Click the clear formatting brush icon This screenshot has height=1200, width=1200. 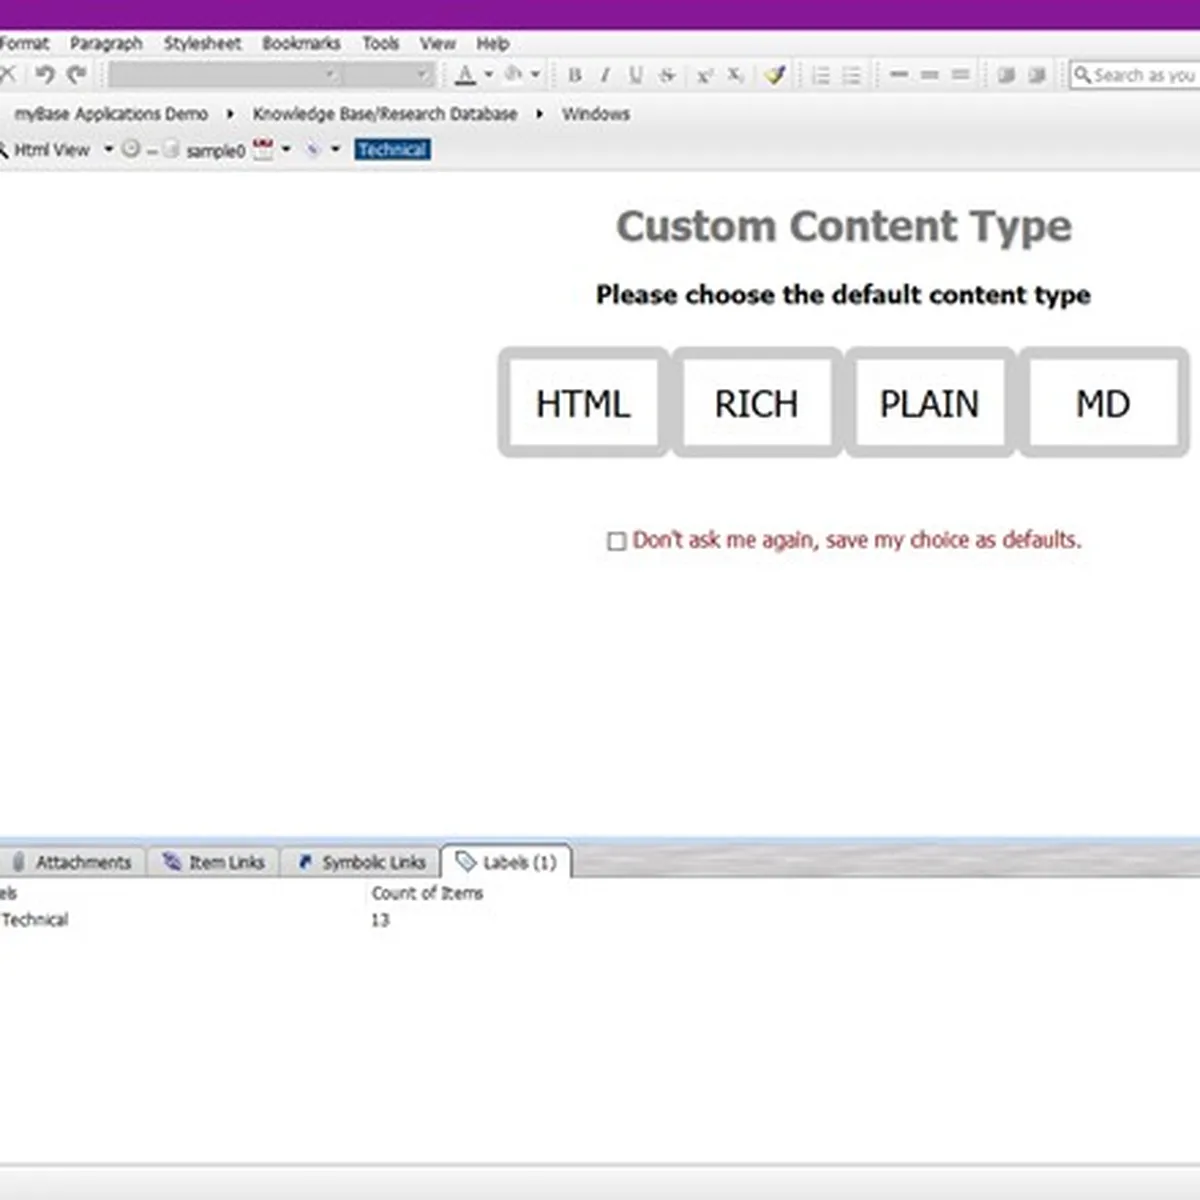coord(775,75)
